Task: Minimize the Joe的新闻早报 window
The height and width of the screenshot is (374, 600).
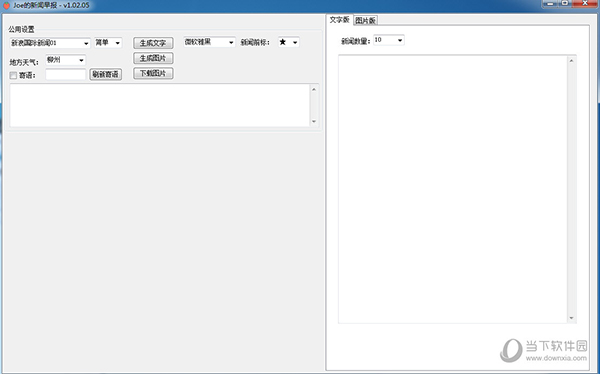Action: point(550,3)
